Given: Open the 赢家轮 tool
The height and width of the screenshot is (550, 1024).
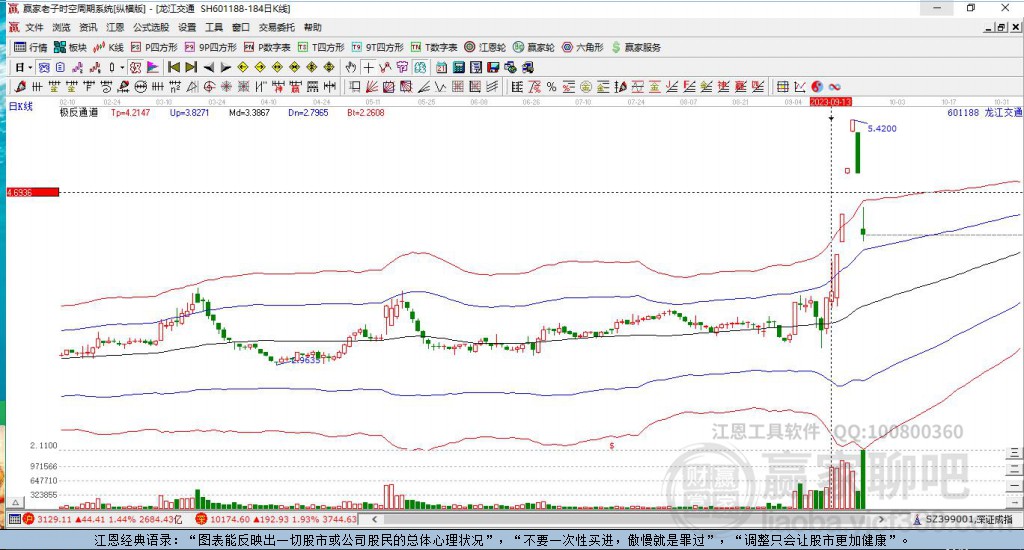Looking at the screenshot, I should pos(534,47).
